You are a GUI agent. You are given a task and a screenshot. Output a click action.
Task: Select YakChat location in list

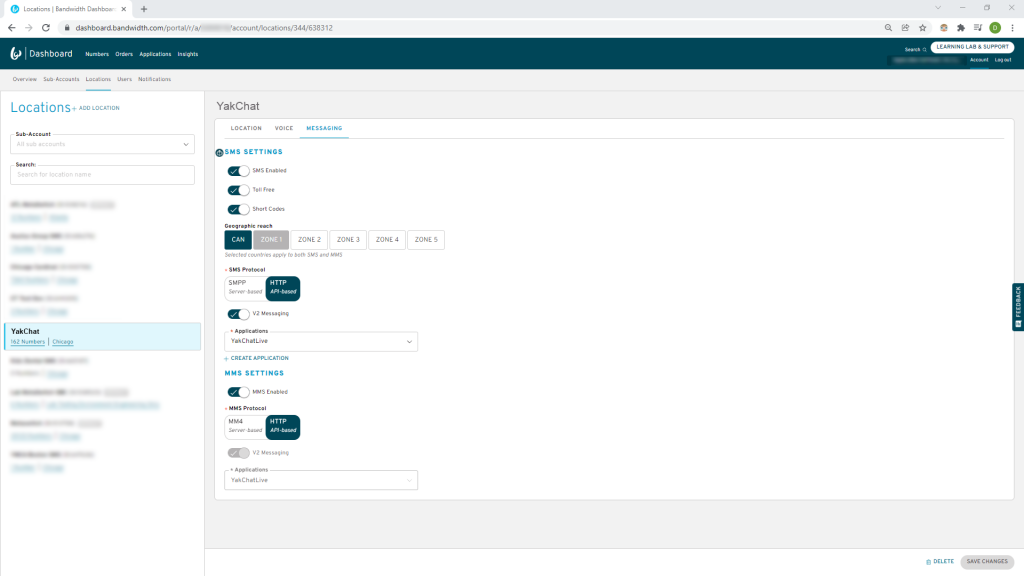103,336
